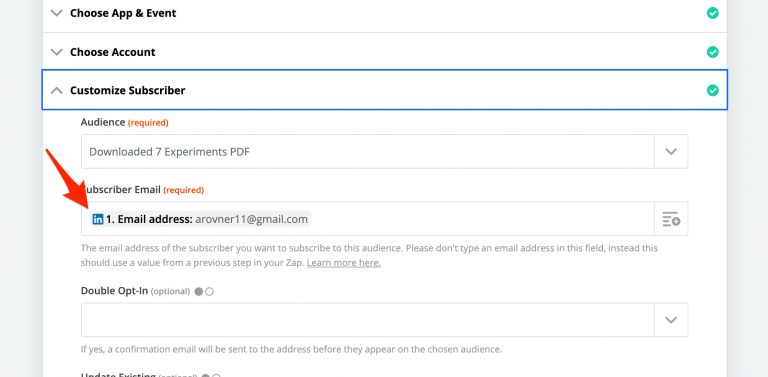768x377 pixels.
Task: Open the Double Opt-In dropdown arrow
Action: tap(671, 320)
